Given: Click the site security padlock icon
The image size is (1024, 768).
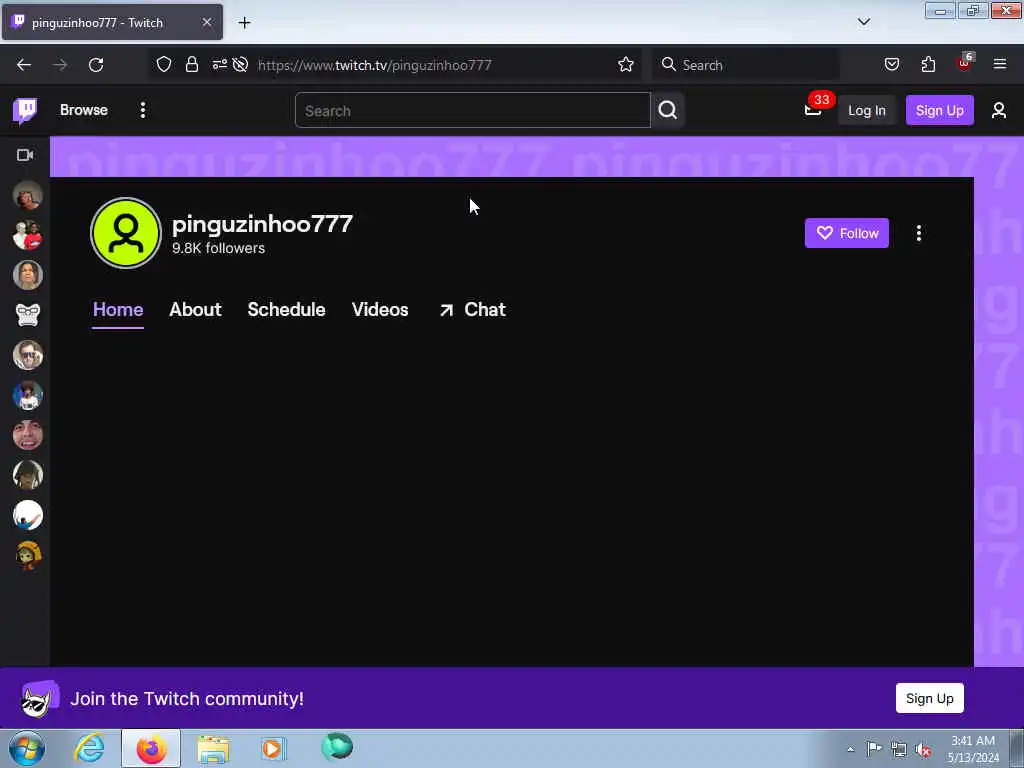Looking at the screenshot, I should coord(191,64).
